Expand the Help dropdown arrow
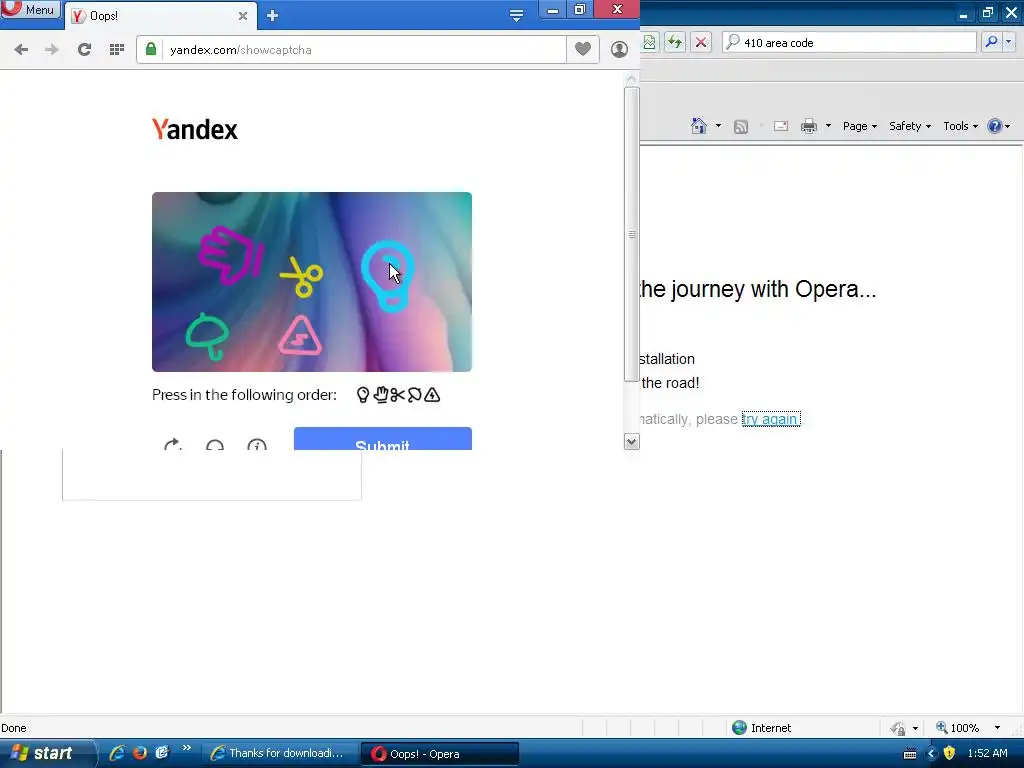1024x768 pixels. 1008,126
